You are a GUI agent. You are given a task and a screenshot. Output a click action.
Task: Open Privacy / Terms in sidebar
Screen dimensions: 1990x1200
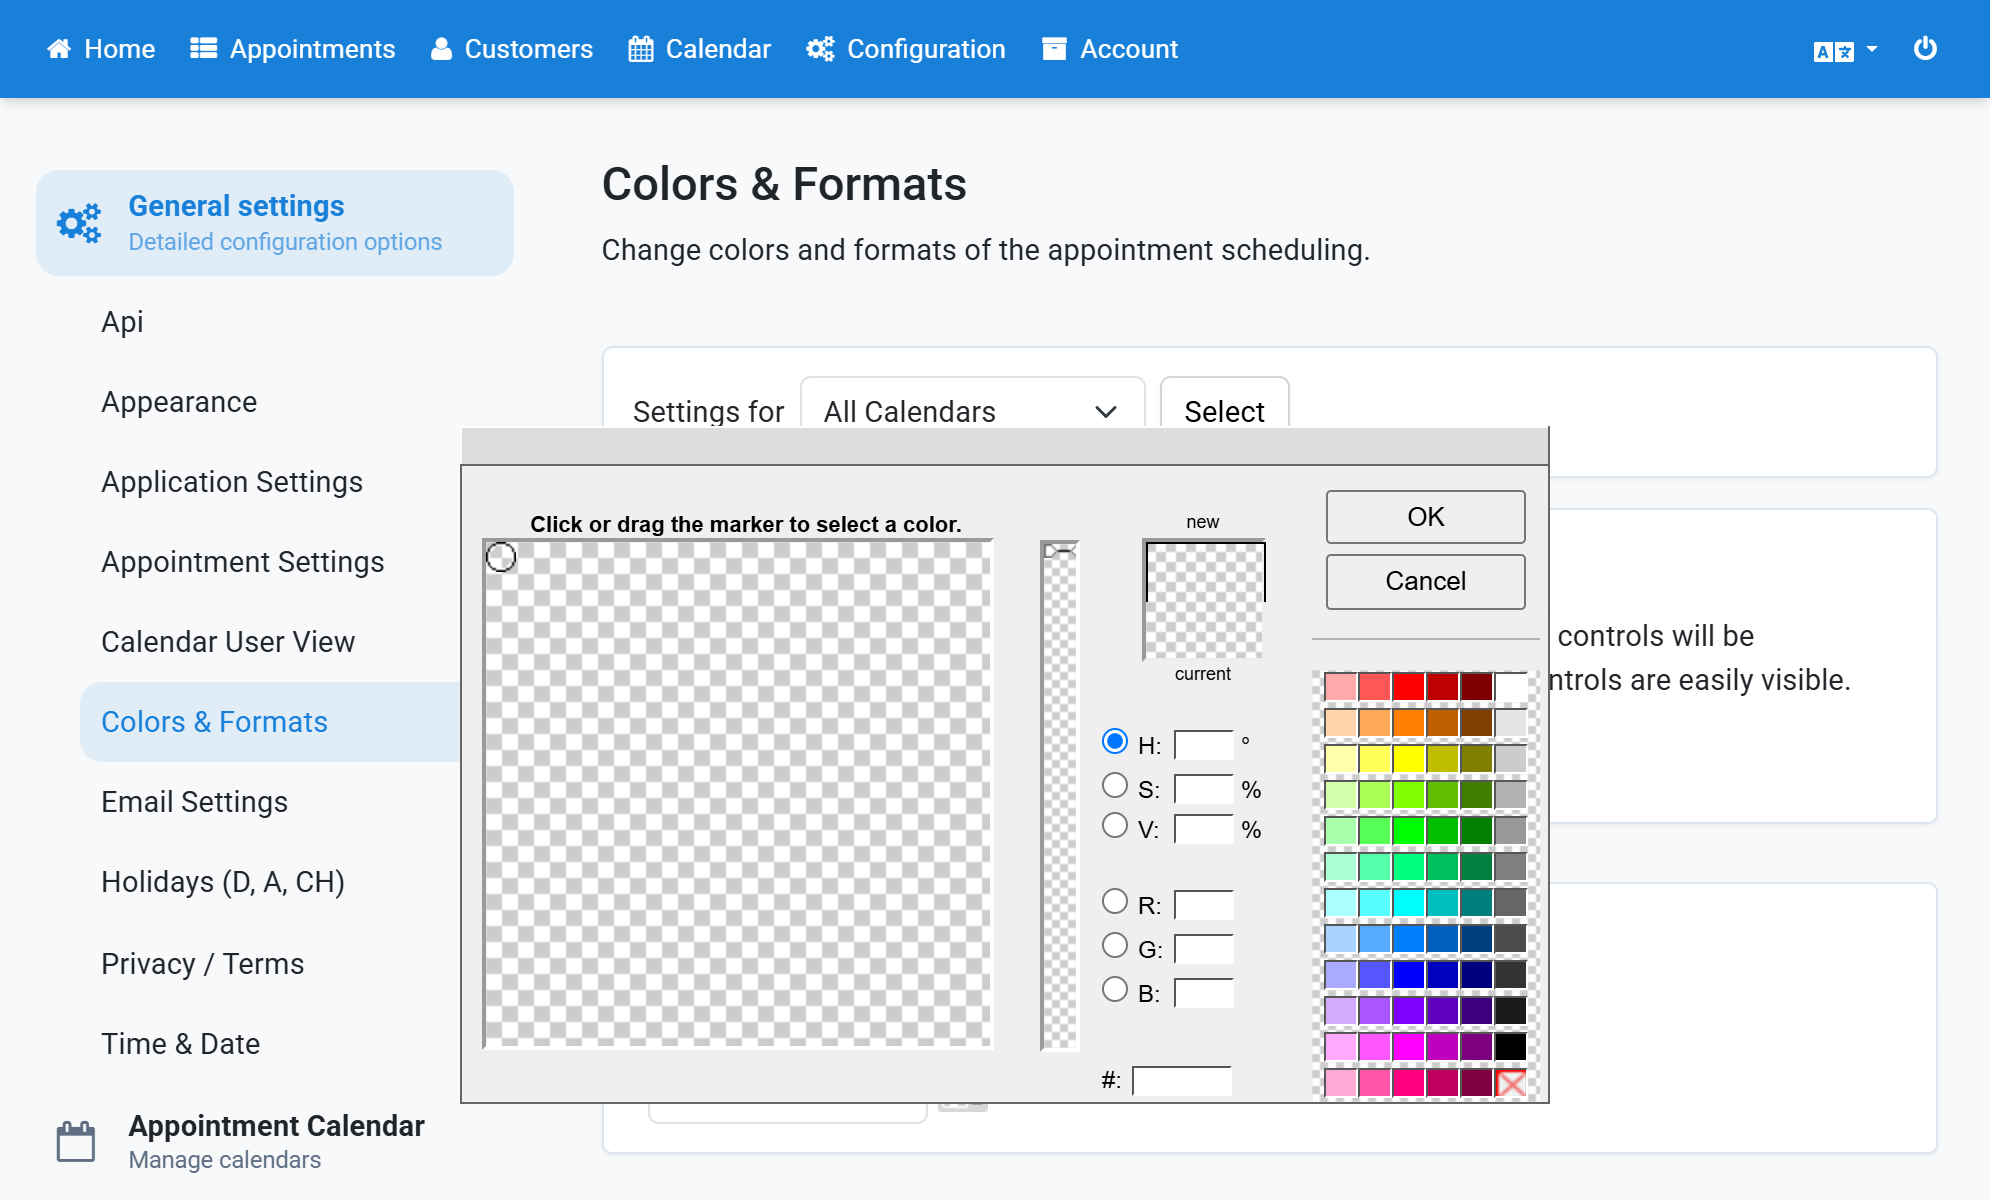click(203, 964)
